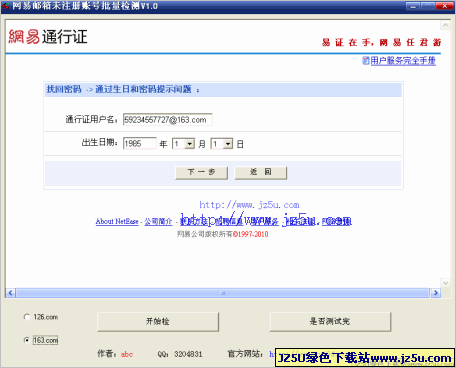Click the slogan 易证在手,网易任君游
Image resolution: width=456 pixels, height=368 pixels.
382,42
